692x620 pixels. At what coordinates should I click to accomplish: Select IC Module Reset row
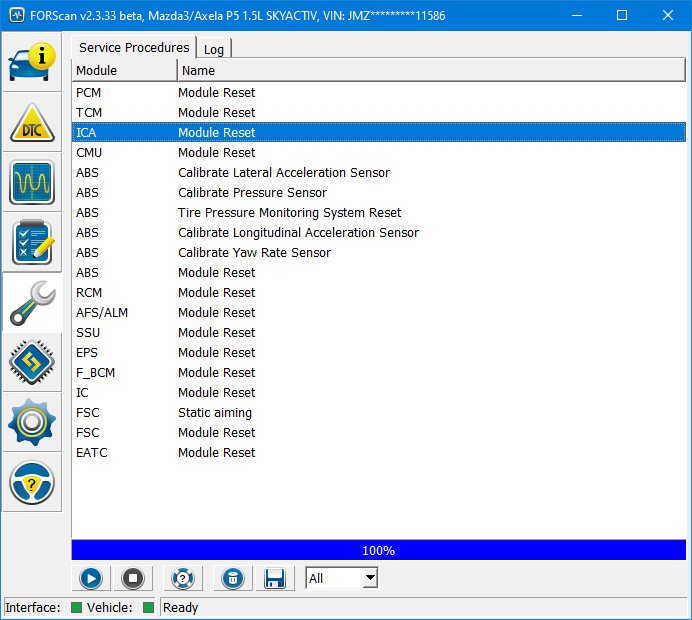(379, 393)
